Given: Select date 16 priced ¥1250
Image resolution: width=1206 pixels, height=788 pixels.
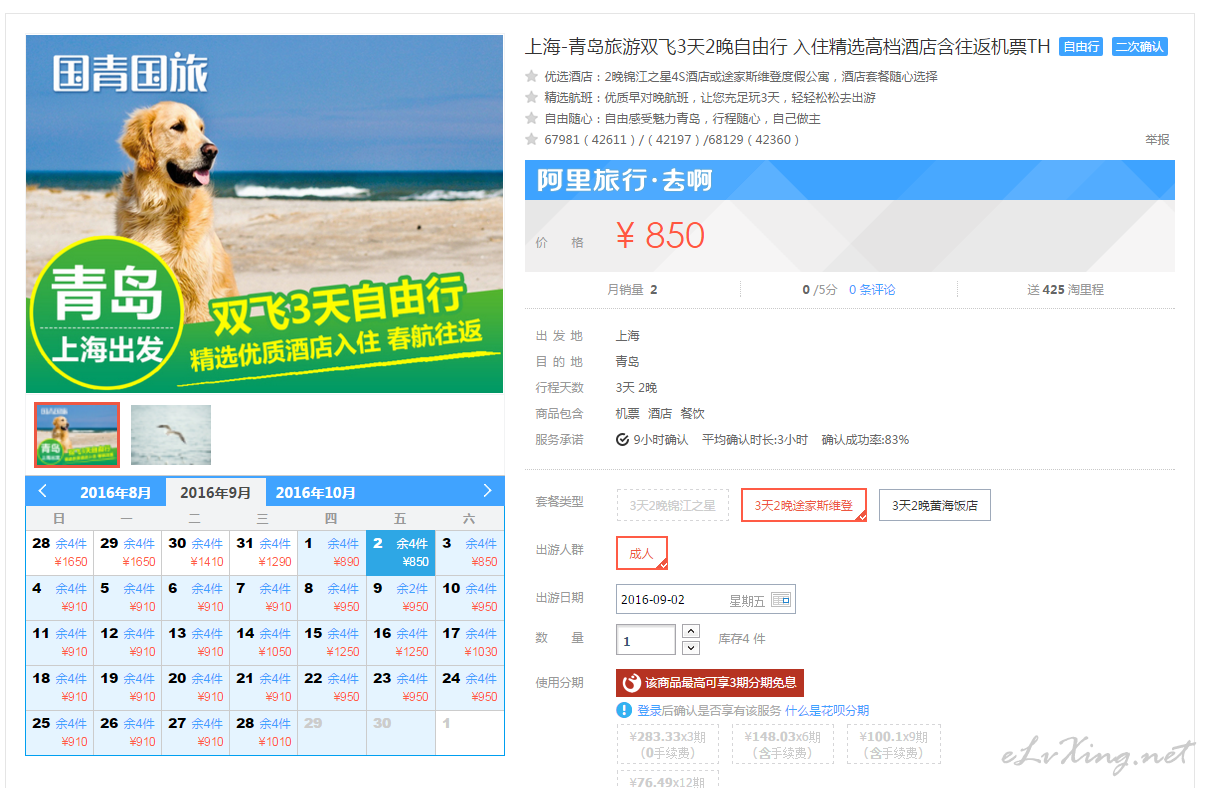Looking at the screenshot, I should click(x=400, y=642).
